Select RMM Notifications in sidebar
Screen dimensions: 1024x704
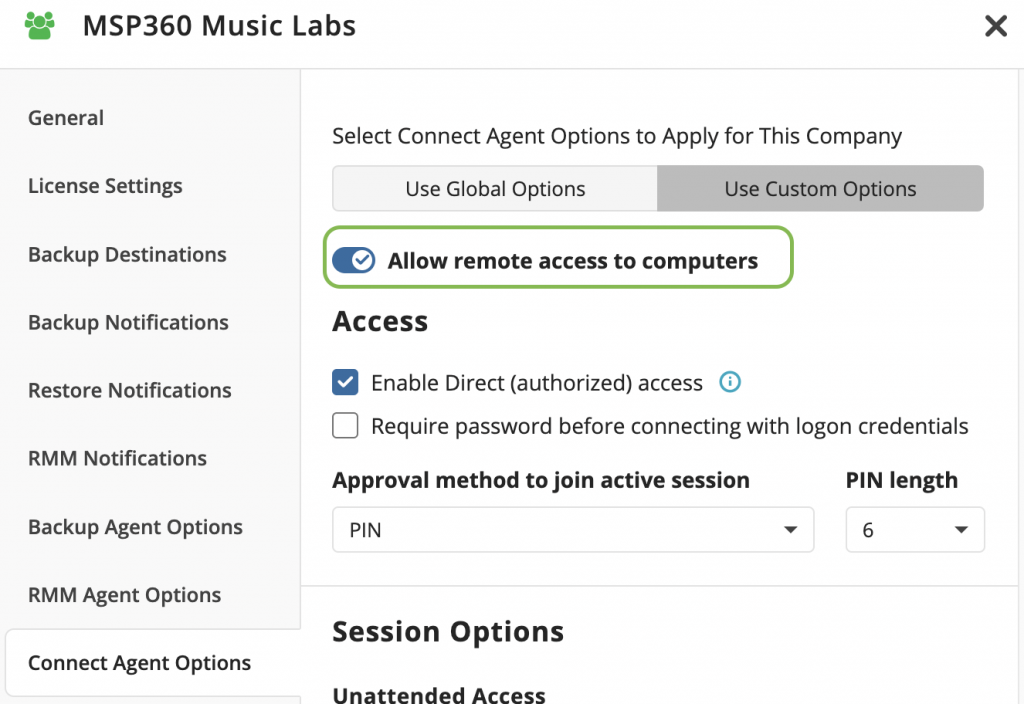coord(117,458)
